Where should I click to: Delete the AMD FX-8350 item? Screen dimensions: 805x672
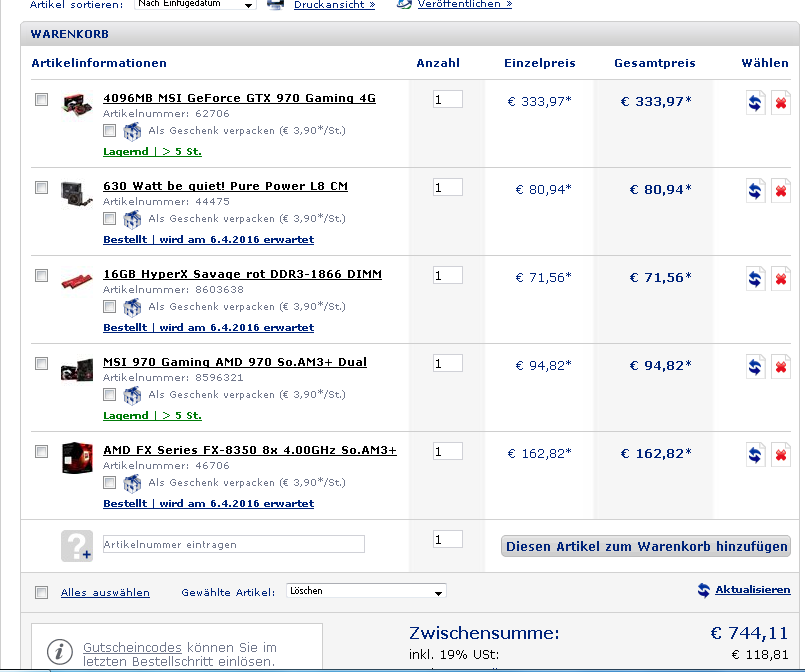pos(780,455)
